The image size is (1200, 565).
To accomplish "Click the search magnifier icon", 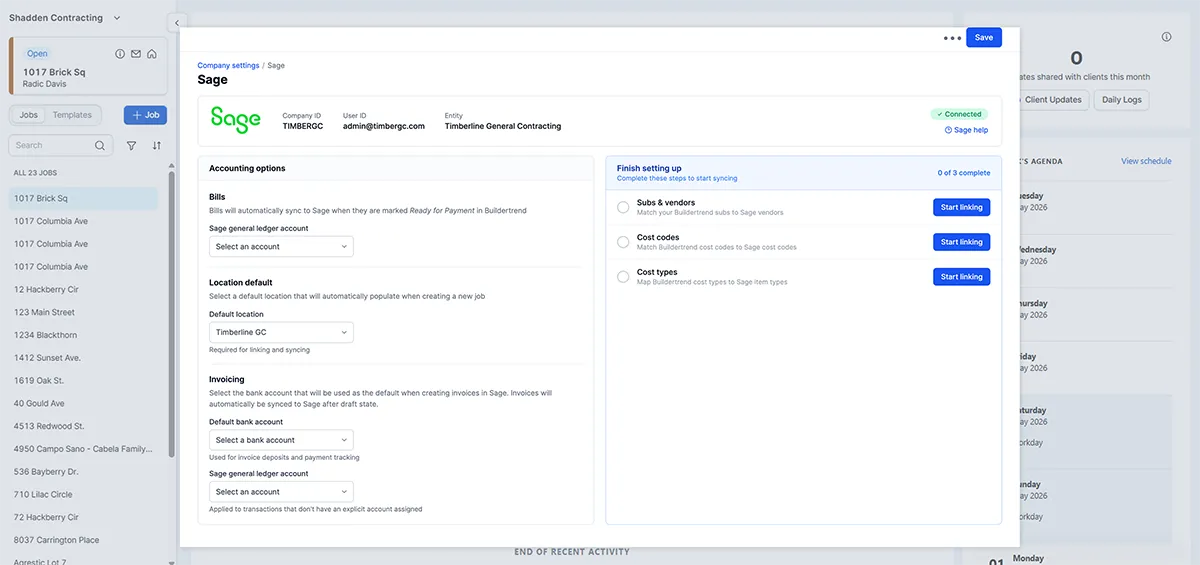I will pyautogui.click(x=100, y=145).
